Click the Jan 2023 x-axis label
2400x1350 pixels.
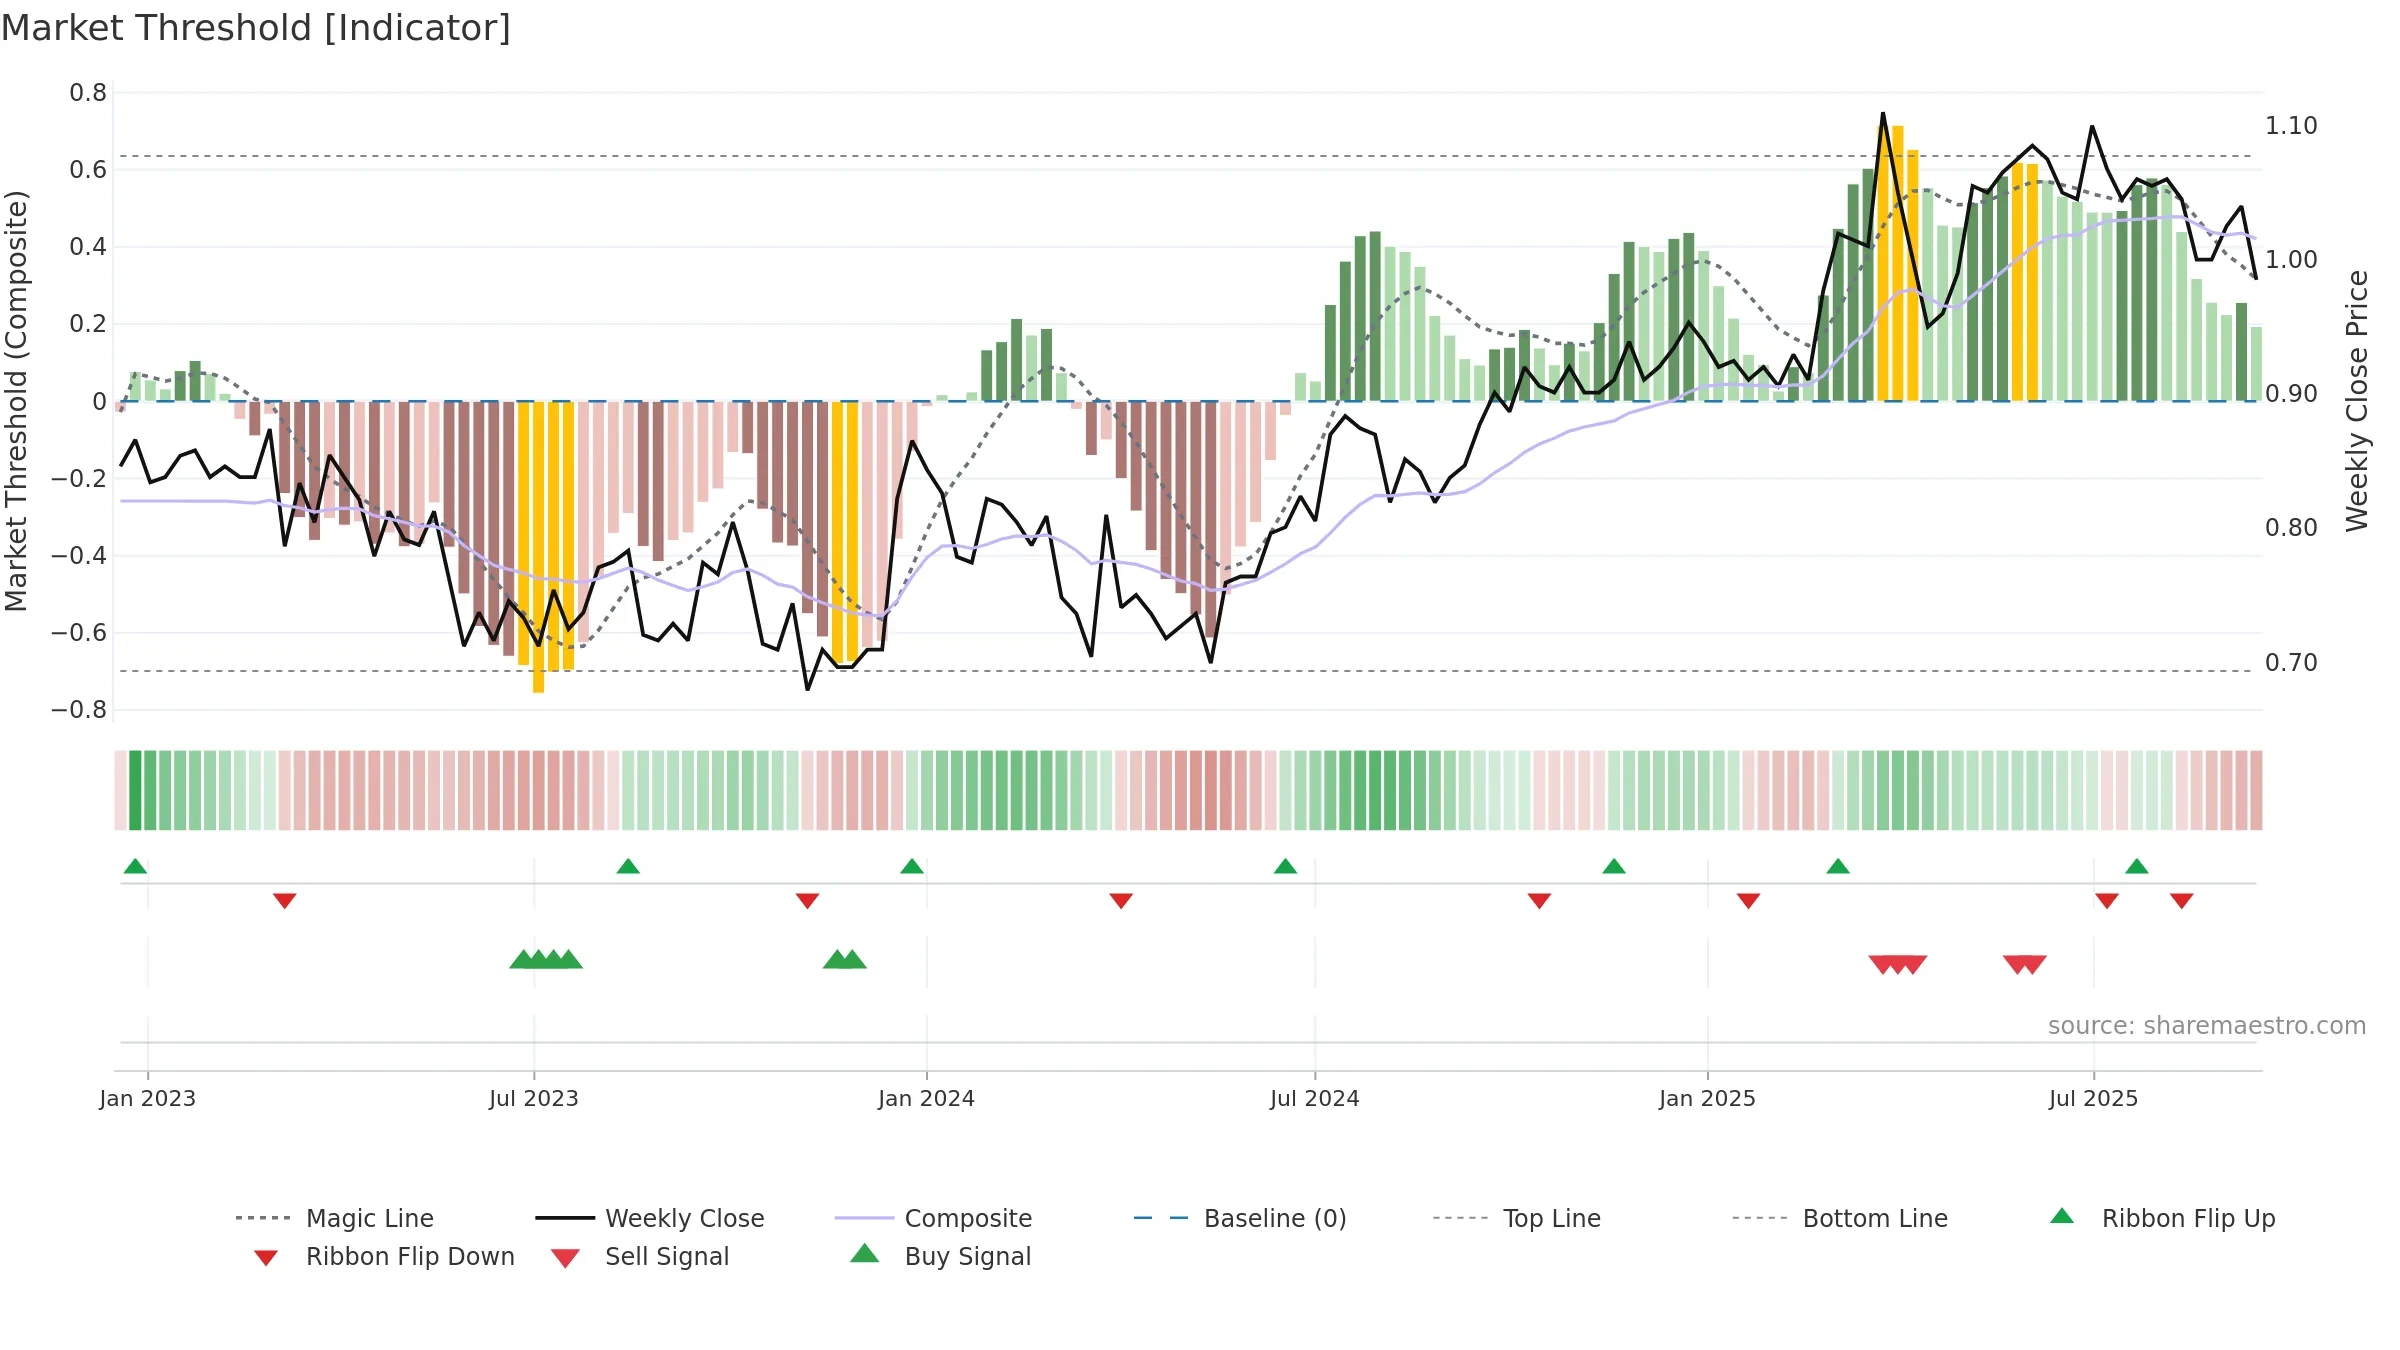pyautogui.click(x=148, y=1098)
